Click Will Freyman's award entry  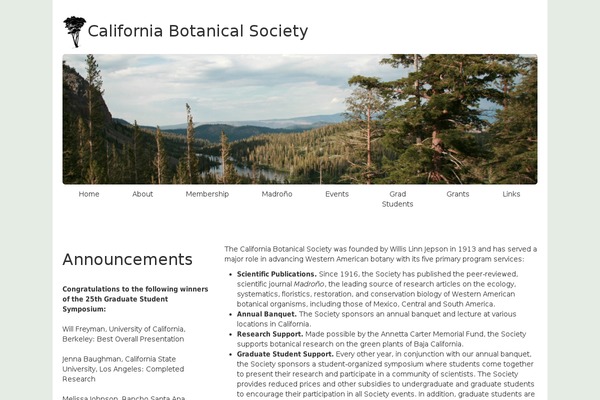[x=122, y=334]
